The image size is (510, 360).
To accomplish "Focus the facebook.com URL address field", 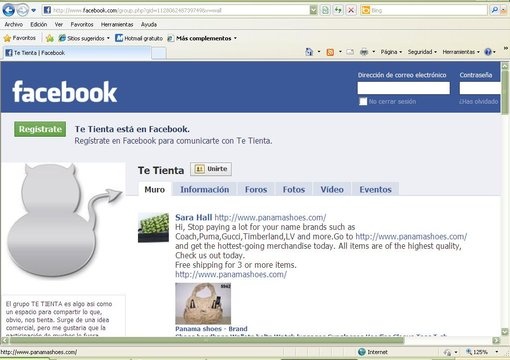I will point(180,10).
